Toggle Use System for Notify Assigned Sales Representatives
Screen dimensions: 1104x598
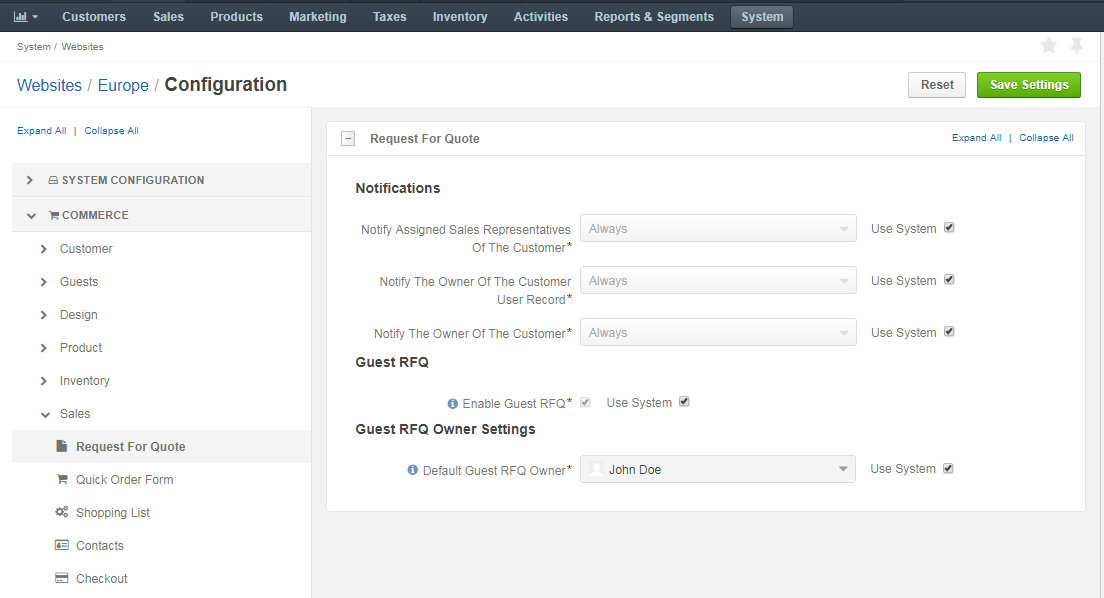pos(949,228)
